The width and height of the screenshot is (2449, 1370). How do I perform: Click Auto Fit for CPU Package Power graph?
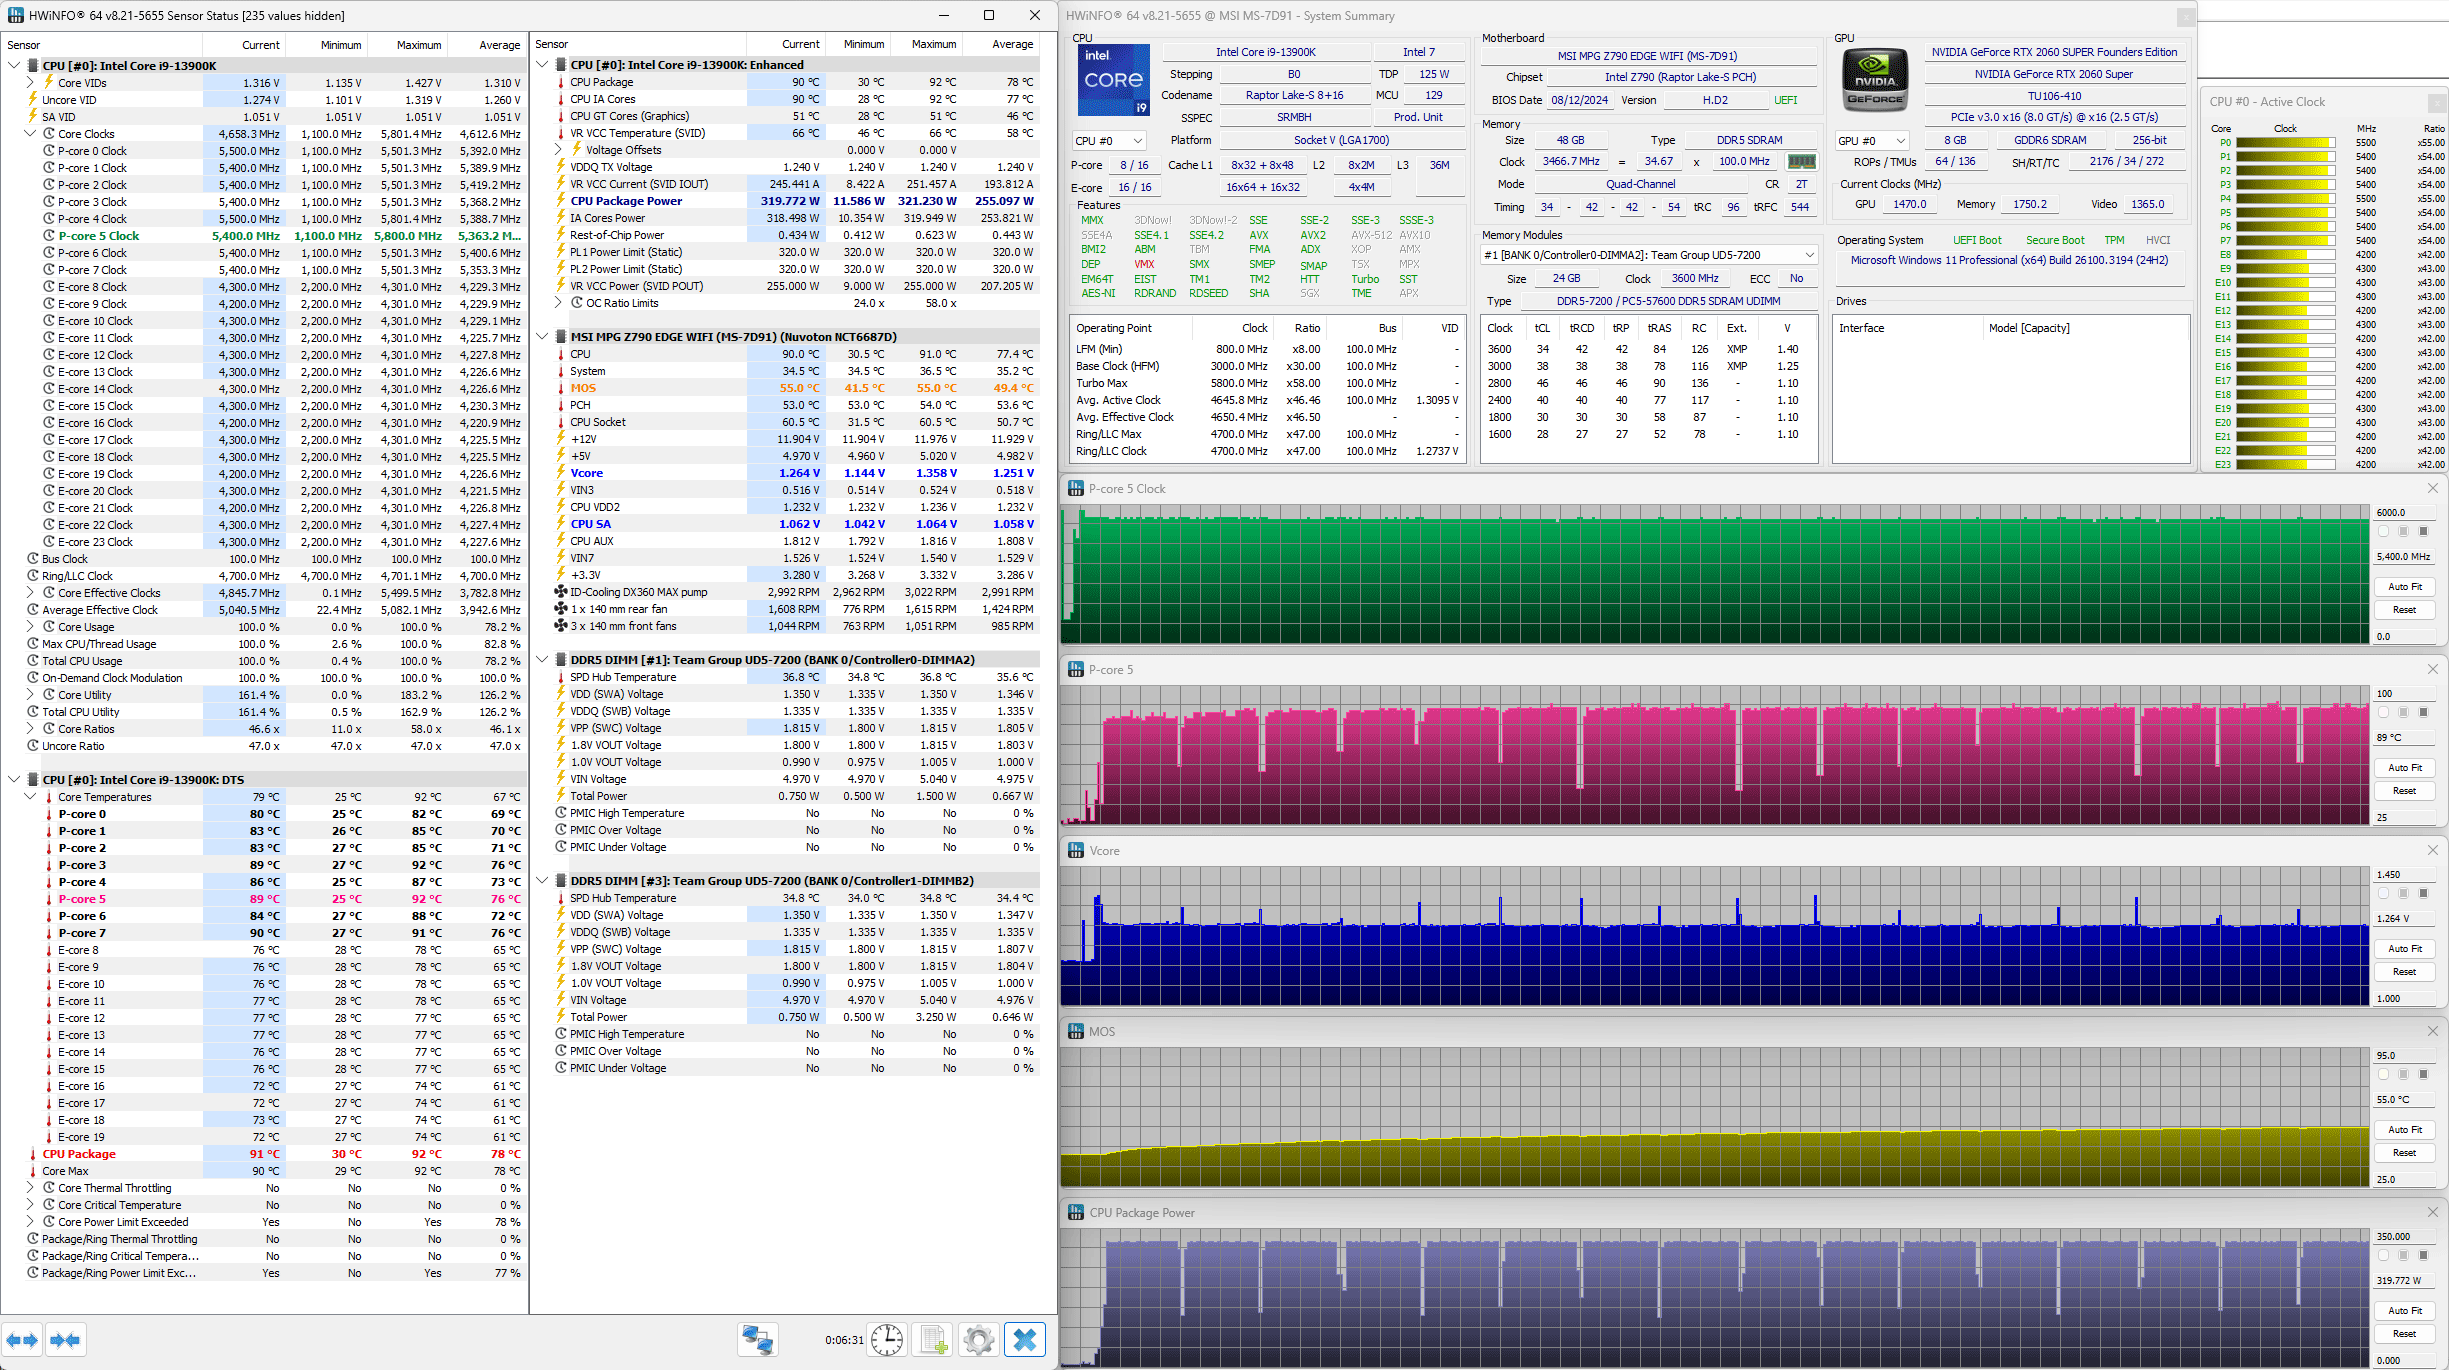tap(2404, 1311)
